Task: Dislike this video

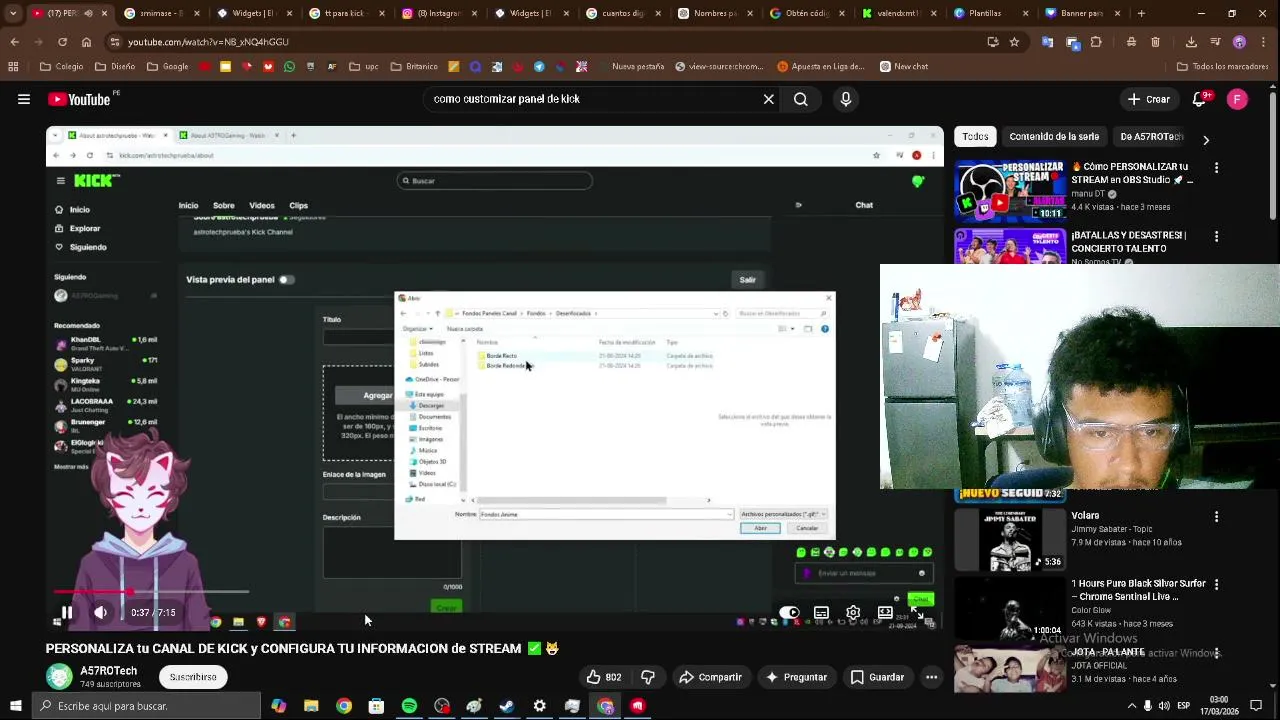Action: click(x=648, y=677)
